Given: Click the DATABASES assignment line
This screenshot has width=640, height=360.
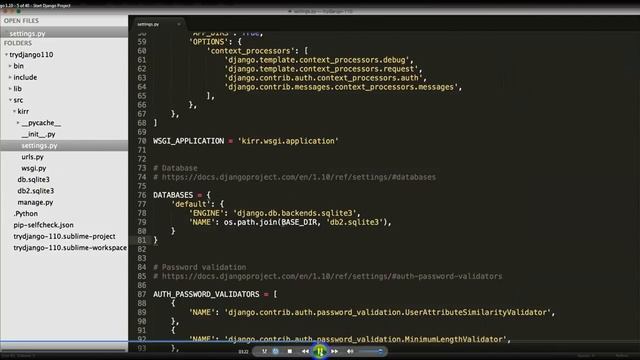Looking at the screenshot, I should pos(182,195).
